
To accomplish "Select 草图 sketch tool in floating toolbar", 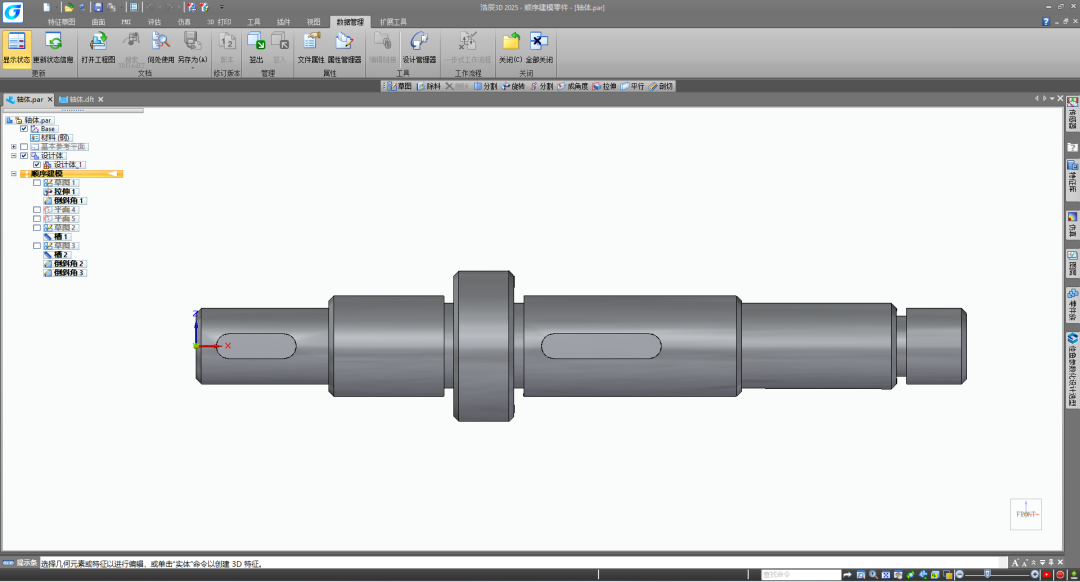I will 399,86.
